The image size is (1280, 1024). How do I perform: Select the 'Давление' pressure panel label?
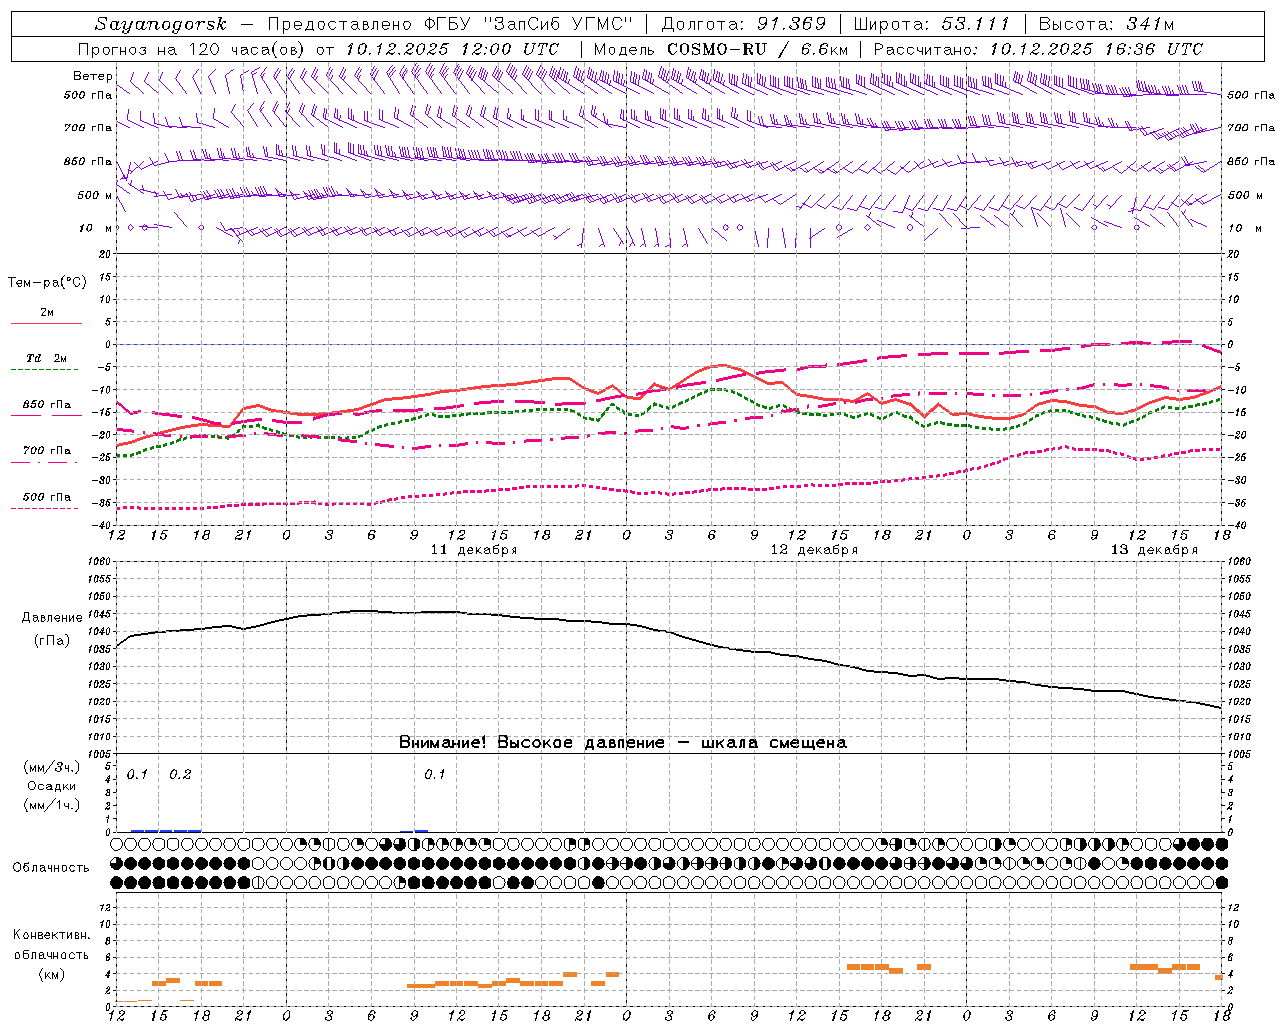pyautogui.click(x=52, y=618)
